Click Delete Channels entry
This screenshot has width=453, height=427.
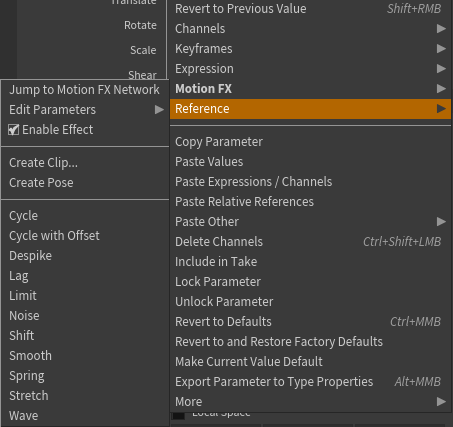coord(310,242)
